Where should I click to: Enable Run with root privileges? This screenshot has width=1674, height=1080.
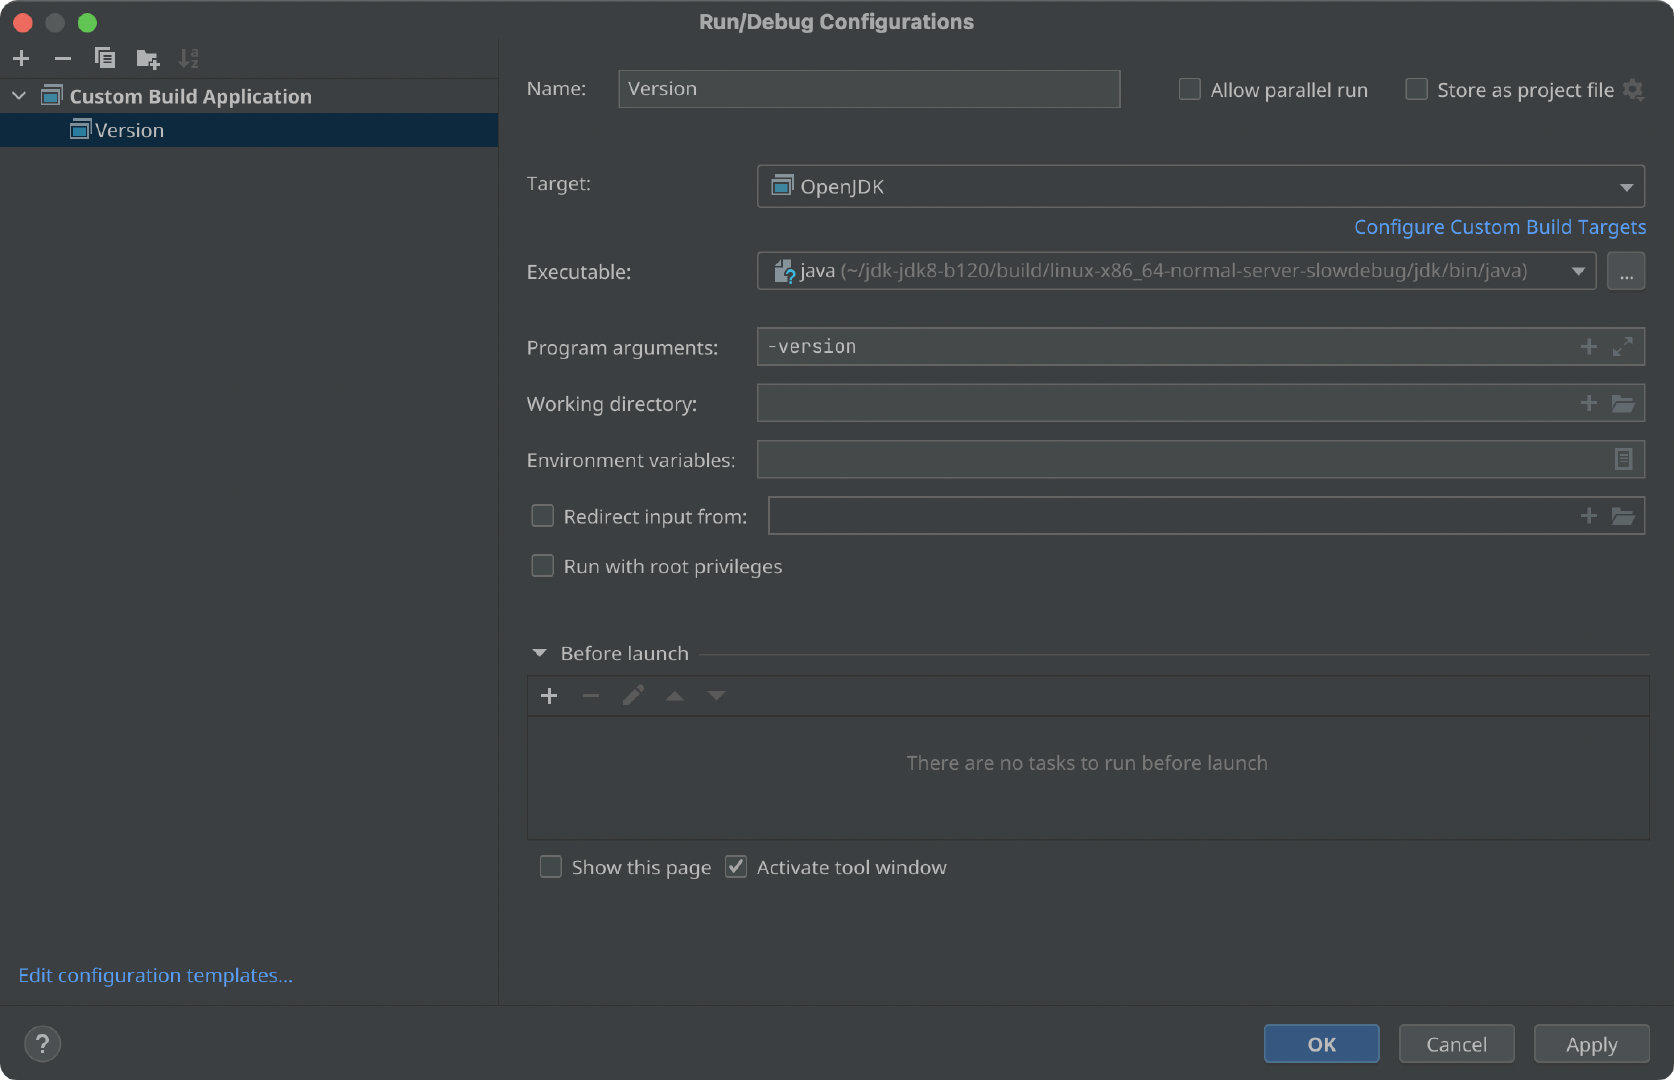click(x=542, y=566)
